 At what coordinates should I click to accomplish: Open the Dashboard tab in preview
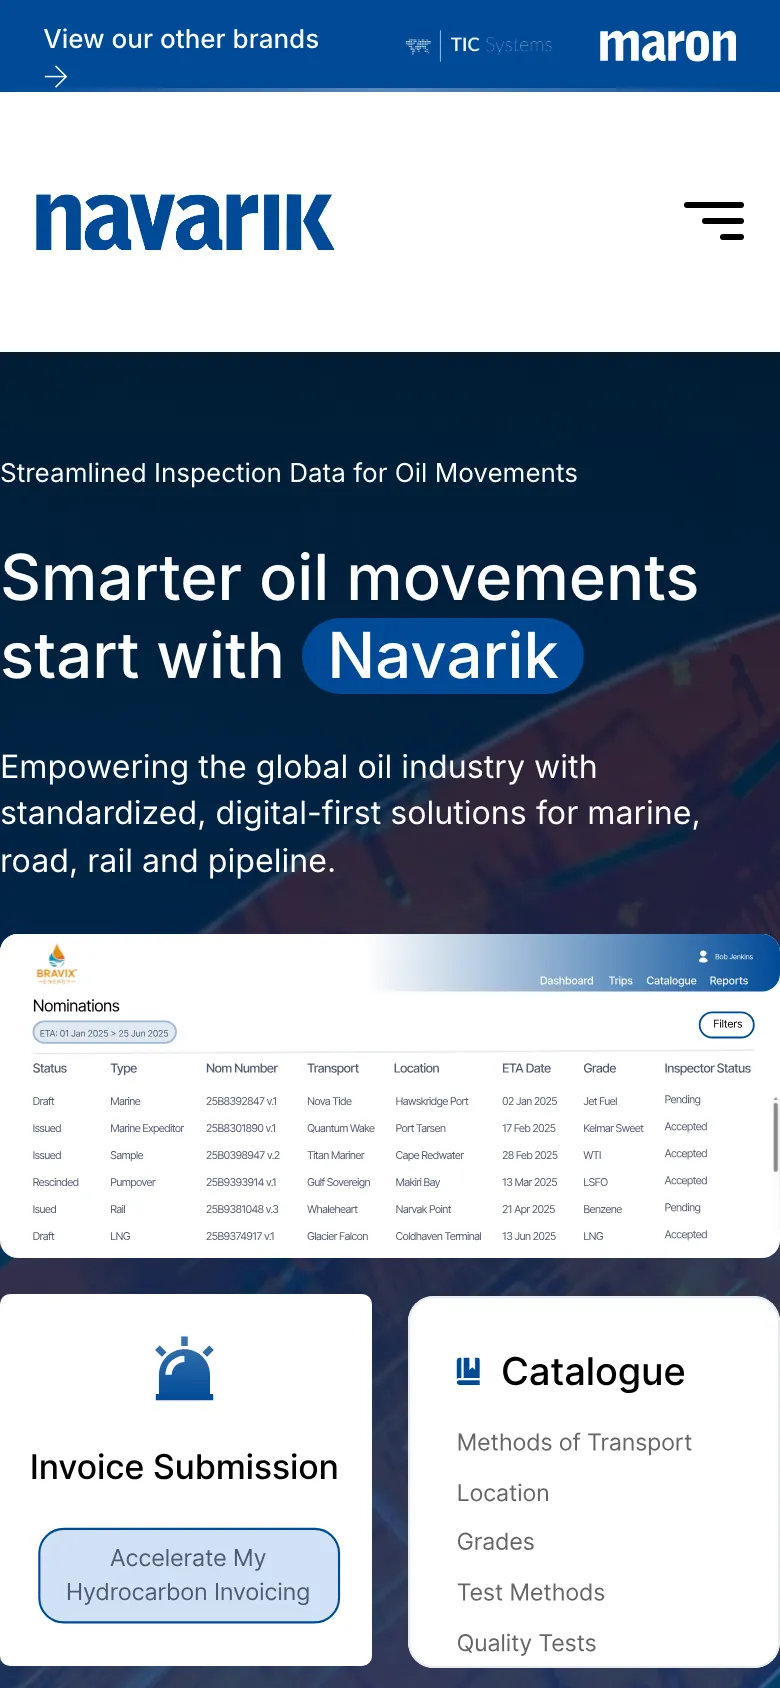tap(566, 981)
